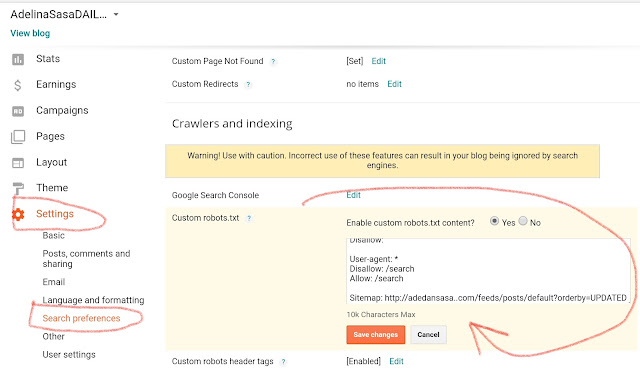640x373 pixels.
Task: Open Basic settings submenu item
Action: pos(53,235)
